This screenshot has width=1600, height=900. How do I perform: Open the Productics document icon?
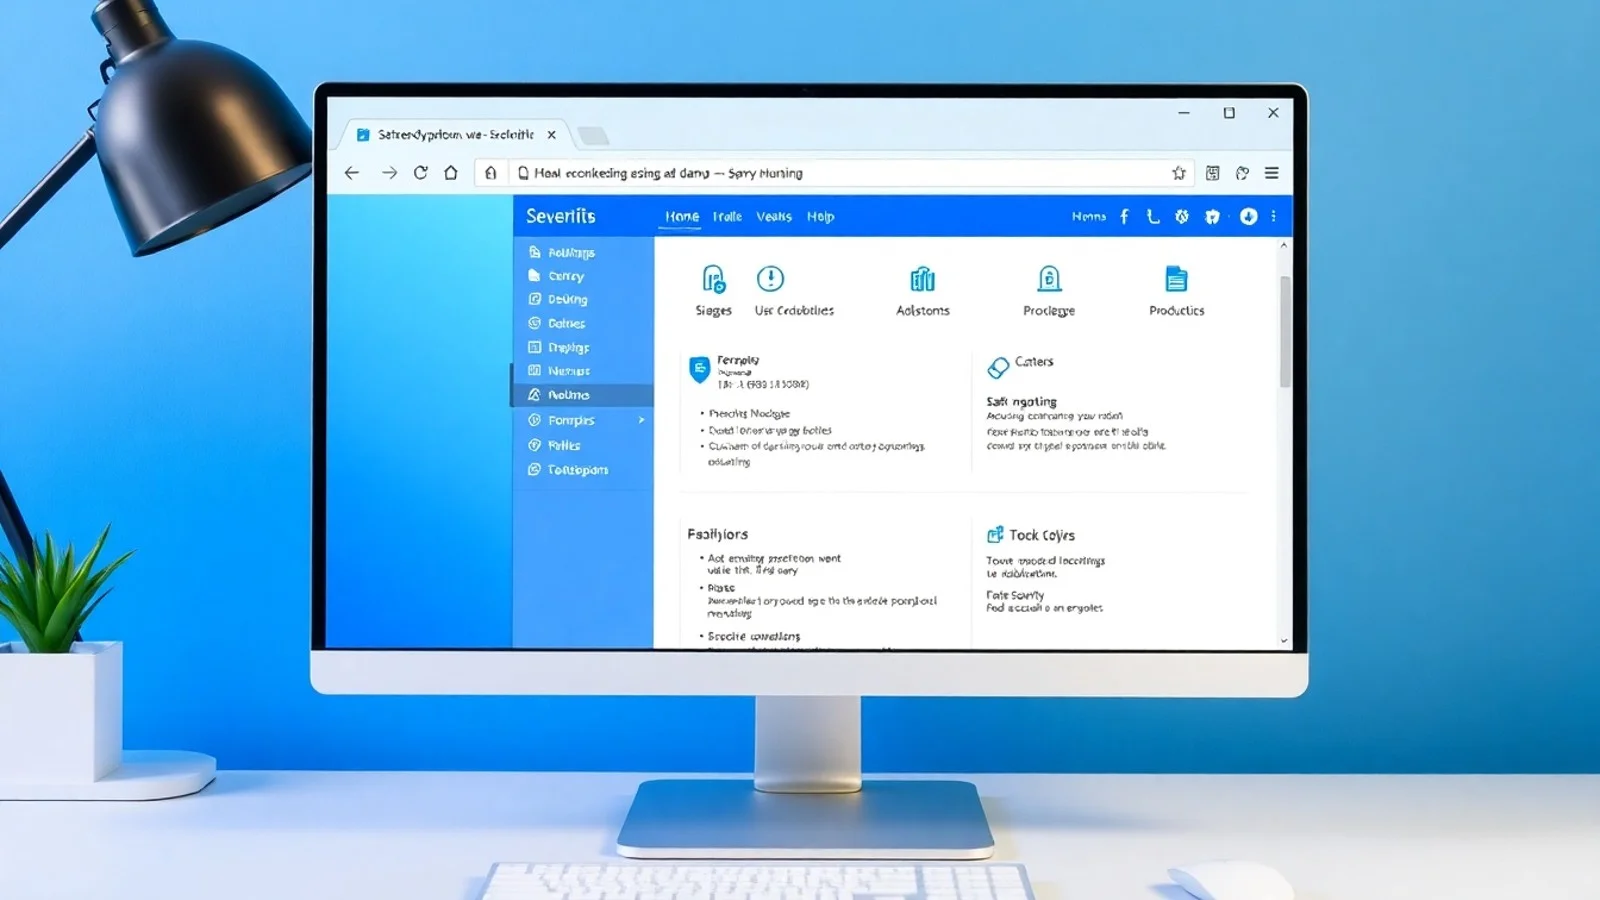[1176, 279]
